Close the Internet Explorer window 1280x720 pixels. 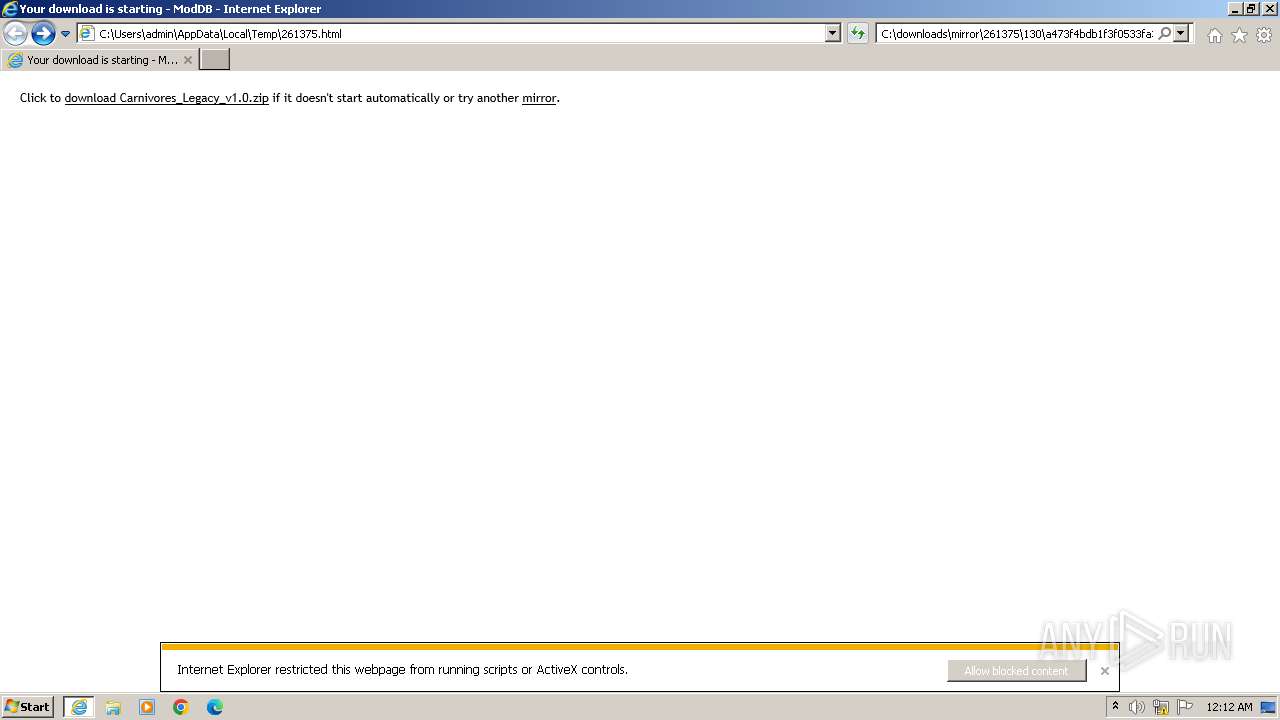(x=1268, y=9)
